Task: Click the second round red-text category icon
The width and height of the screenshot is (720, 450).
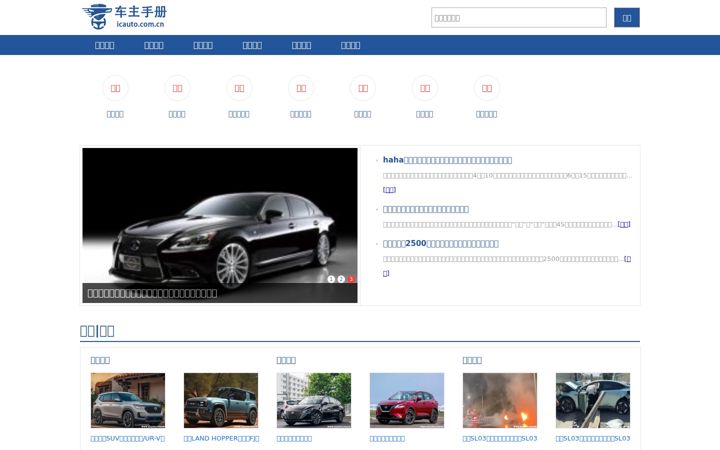Action: click(177, 88)
